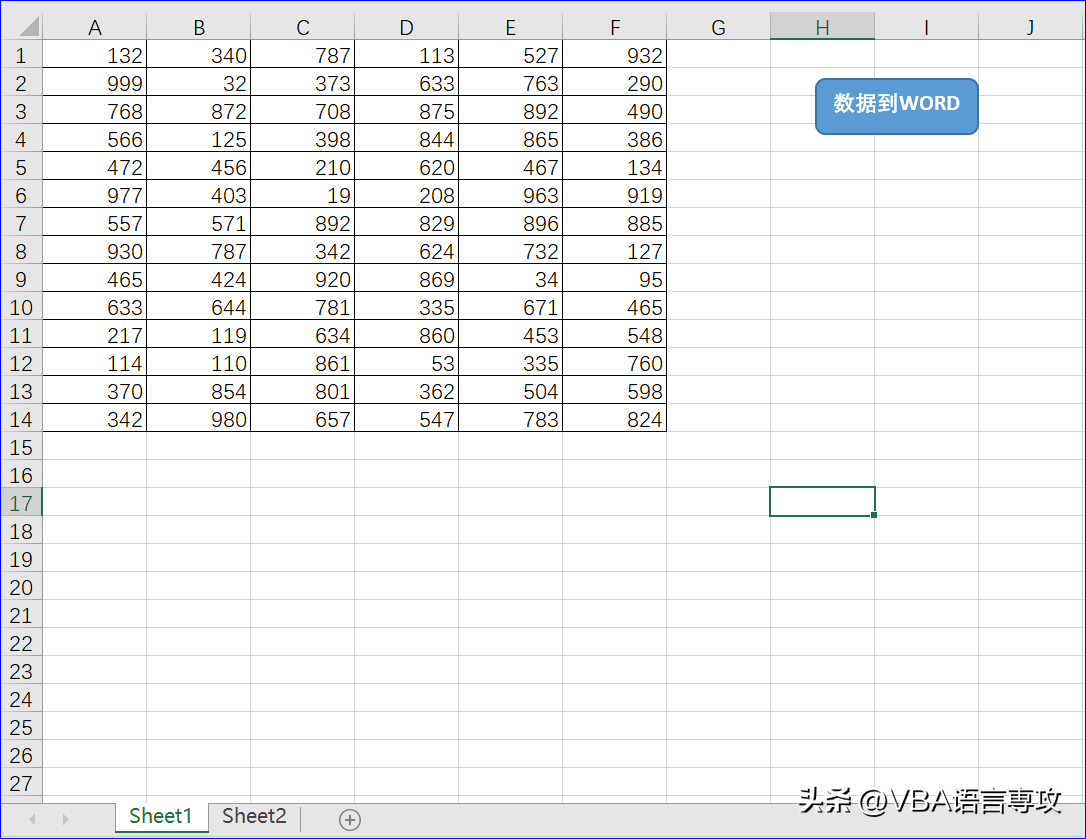Viewport: 1086px width, 839px height.
Task: Click cell C13 containing 801
Action: (x=303, y=391)
